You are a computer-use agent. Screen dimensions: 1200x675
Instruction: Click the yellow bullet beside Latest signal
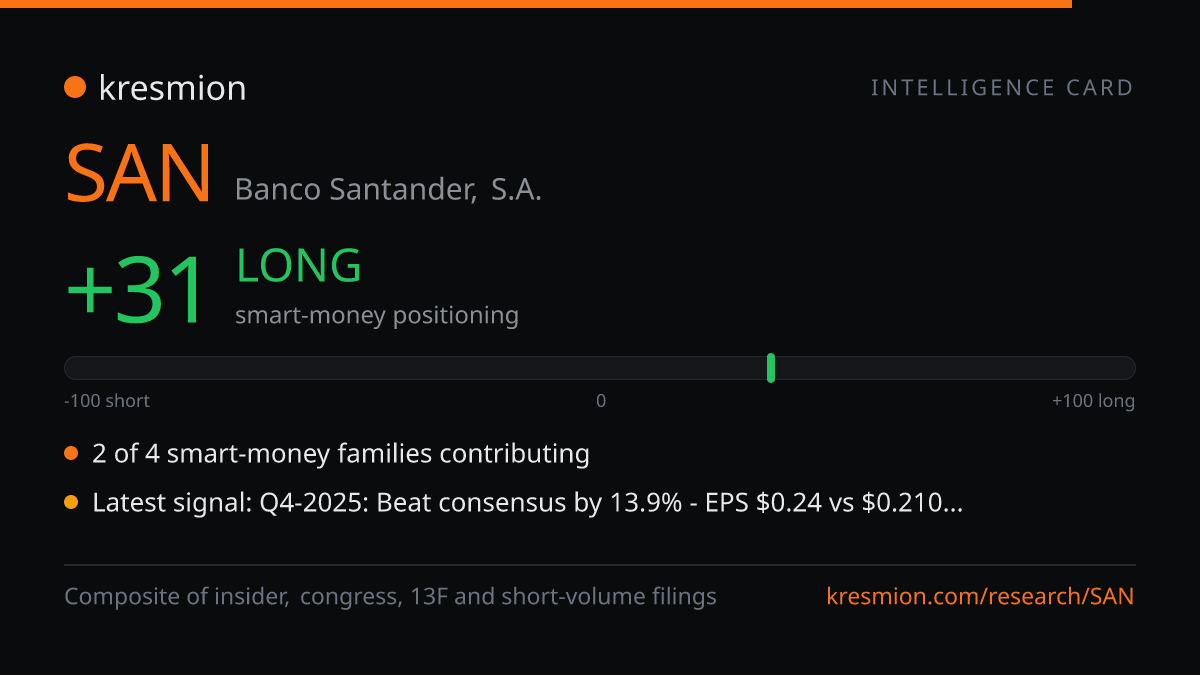click(71, 503)
